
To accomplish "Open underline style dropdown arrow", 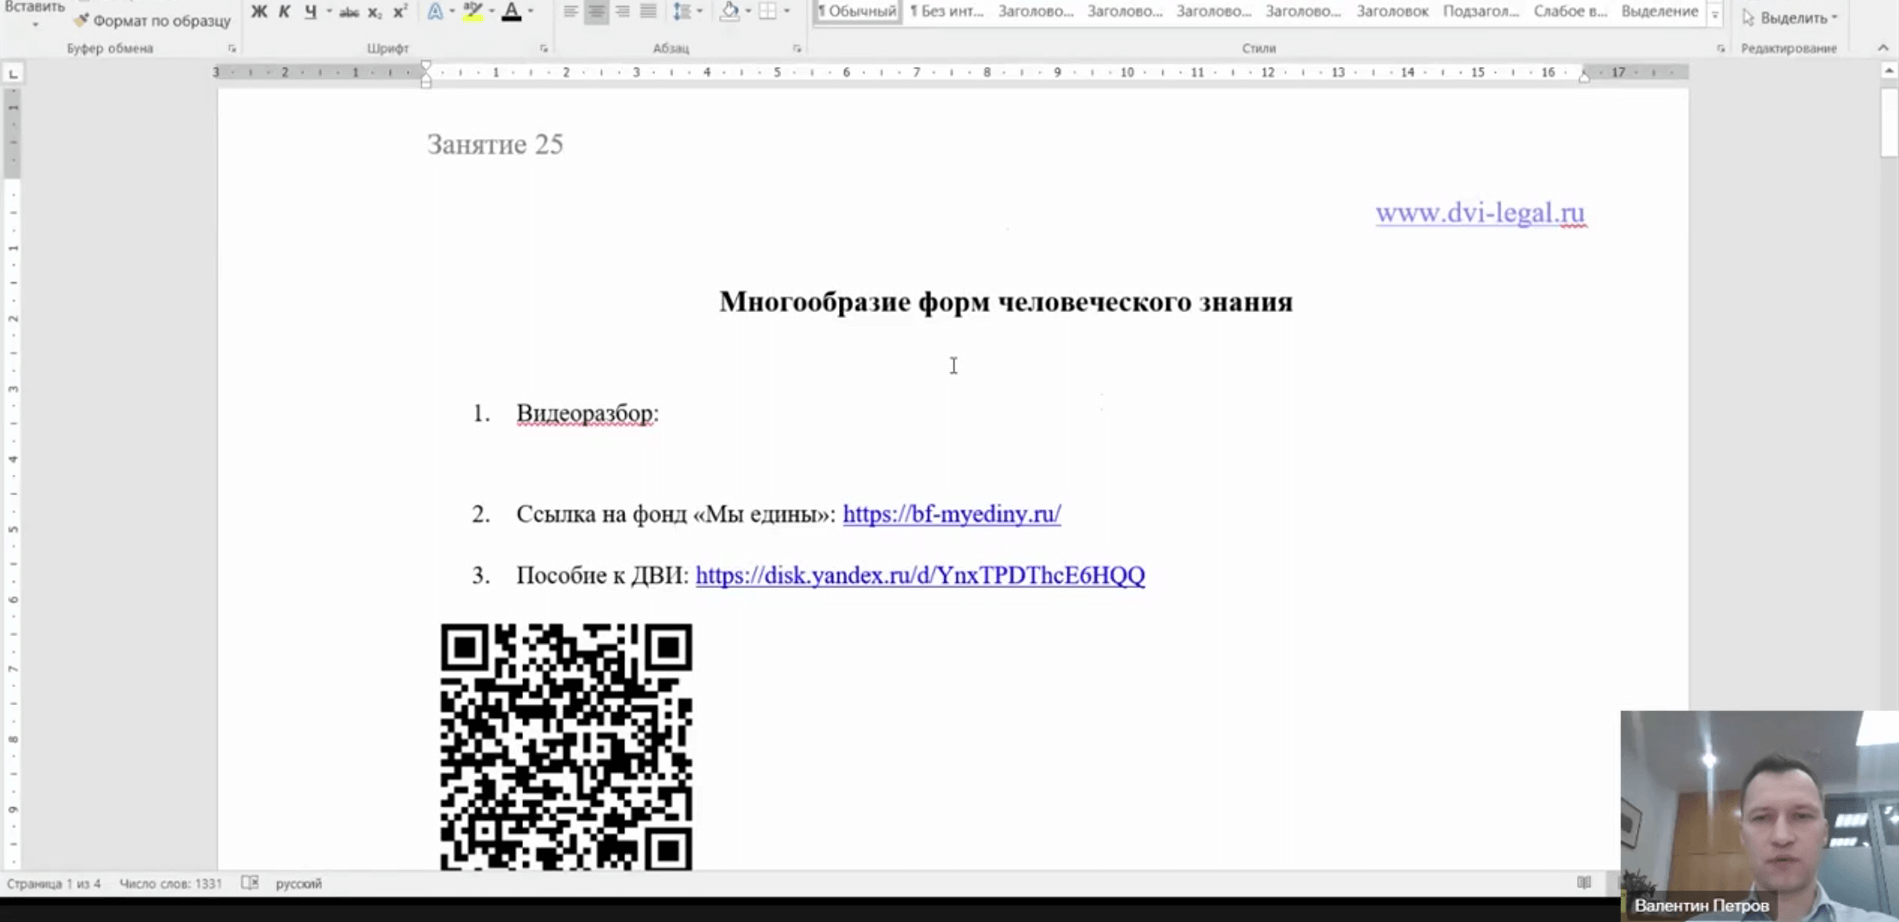I will [x=328, y=12].
